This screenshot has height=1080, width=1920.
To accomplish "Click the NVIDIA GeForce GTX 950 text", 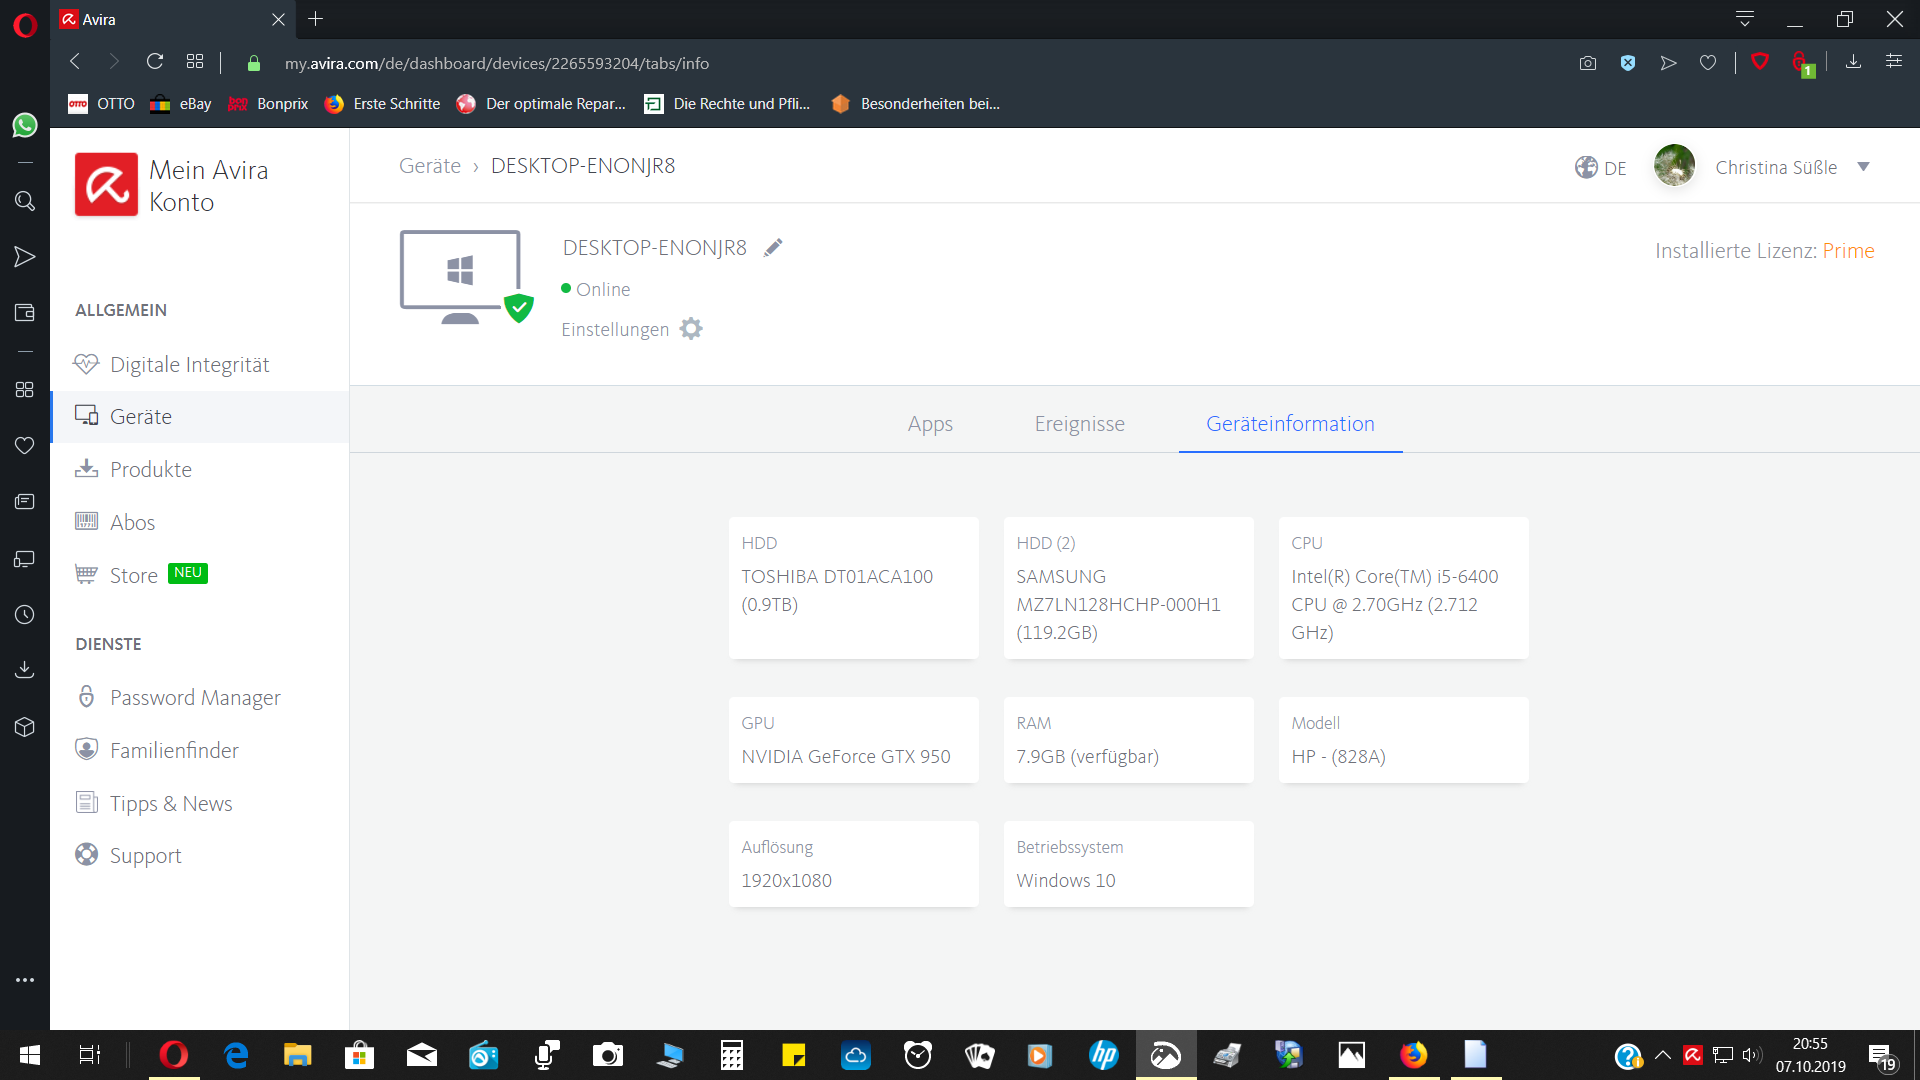I will [x=846, y=757].
